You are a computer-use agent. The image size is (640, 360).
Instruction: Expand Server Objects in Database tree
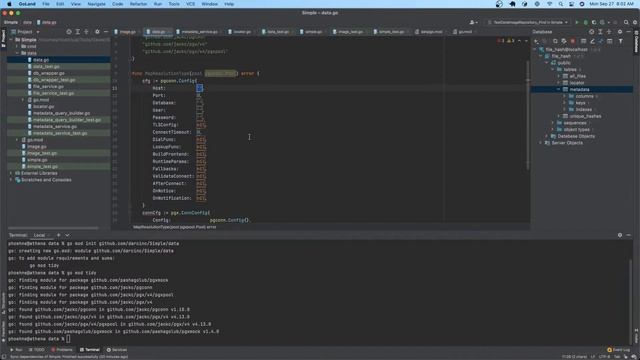[x=541, y=143]
